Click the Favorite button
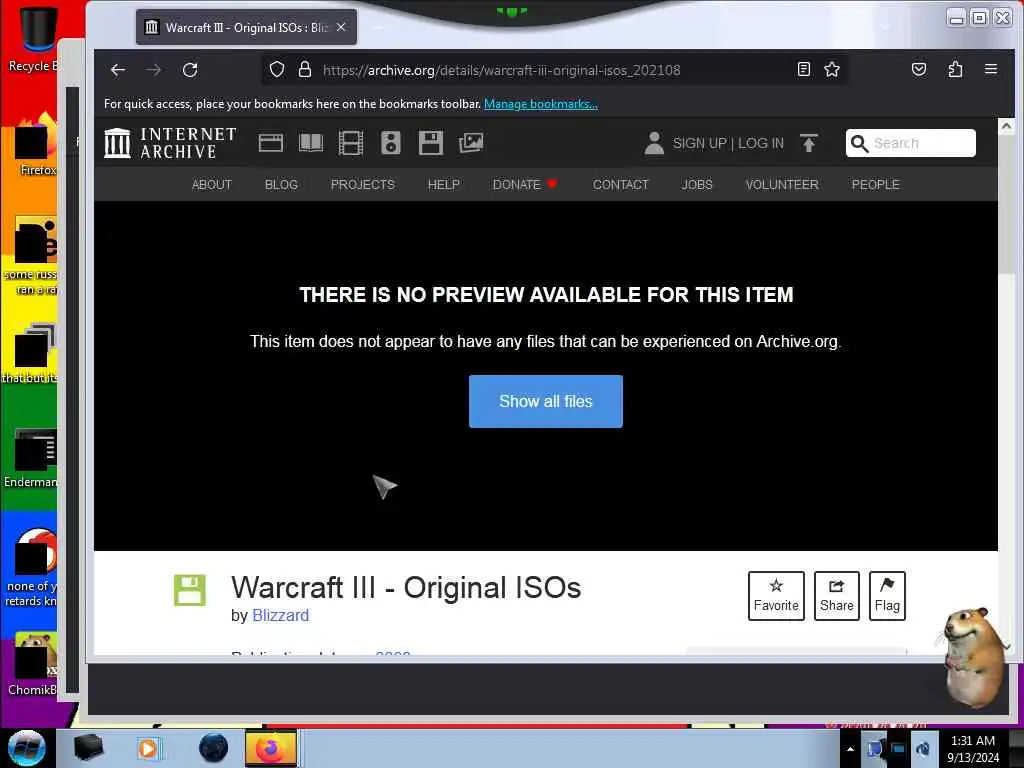Image resolution: width=1024 pixels, height=768 pixels. (776, 596)
